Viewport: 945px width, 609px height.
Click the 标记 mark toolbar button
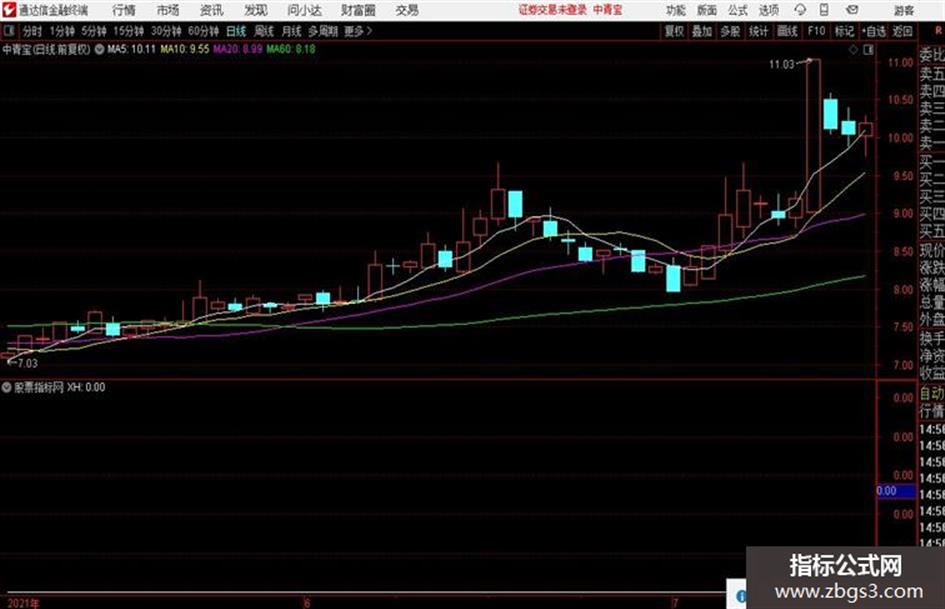pos(844,31)
